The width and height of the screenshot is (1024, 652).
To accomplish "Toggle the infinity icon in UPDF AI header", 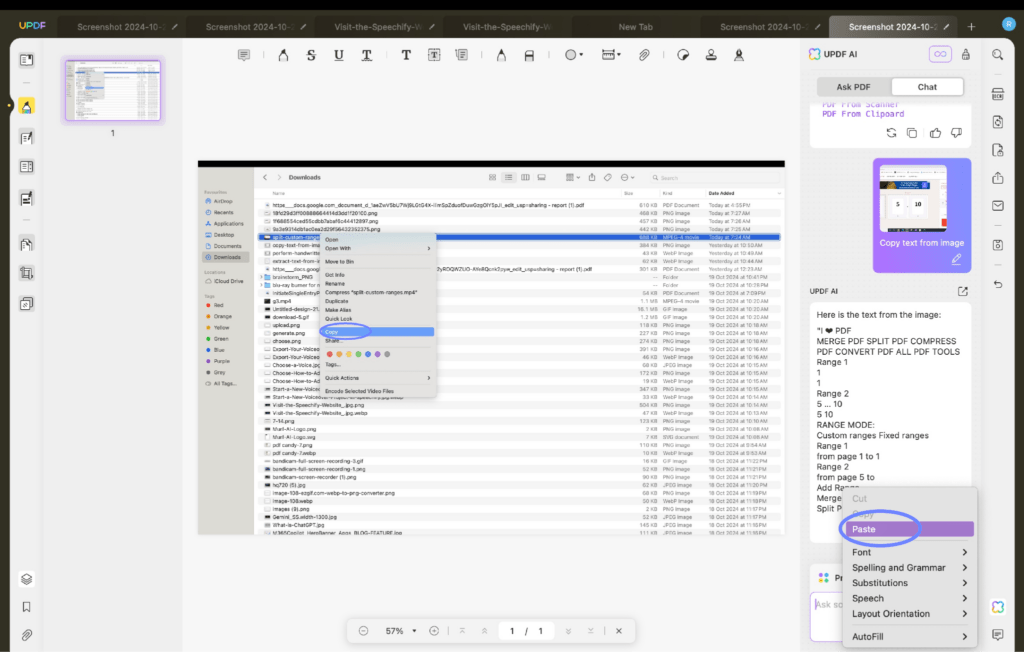I will (939, 54).
